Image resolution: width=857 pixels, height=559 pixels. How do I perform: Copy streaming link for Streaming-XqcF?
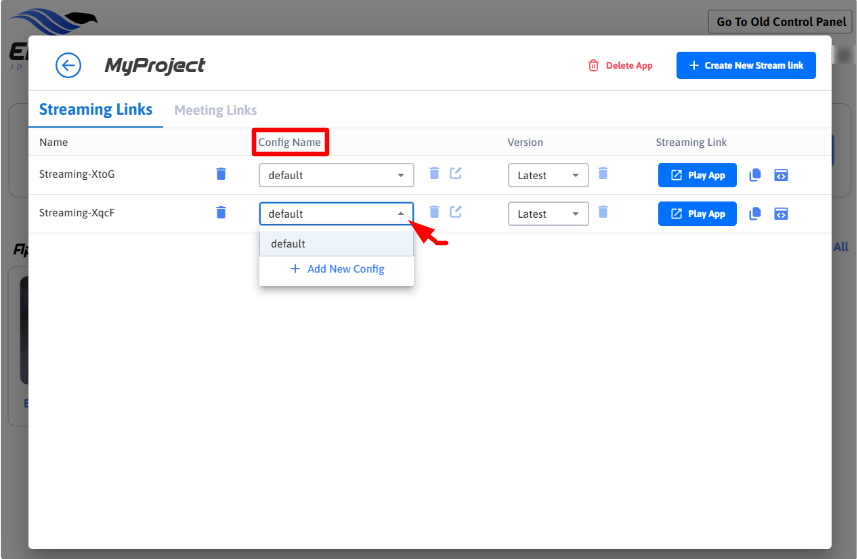coord(755,213)
